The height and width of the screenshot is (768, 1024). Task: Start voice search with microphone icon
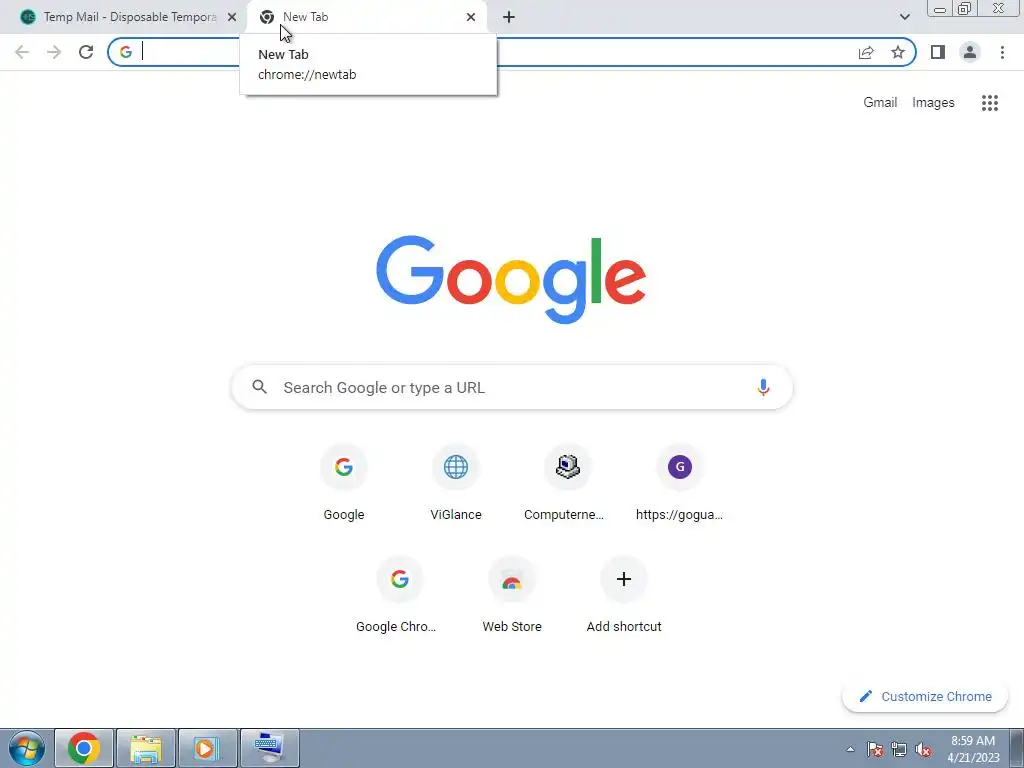point(763,387)
